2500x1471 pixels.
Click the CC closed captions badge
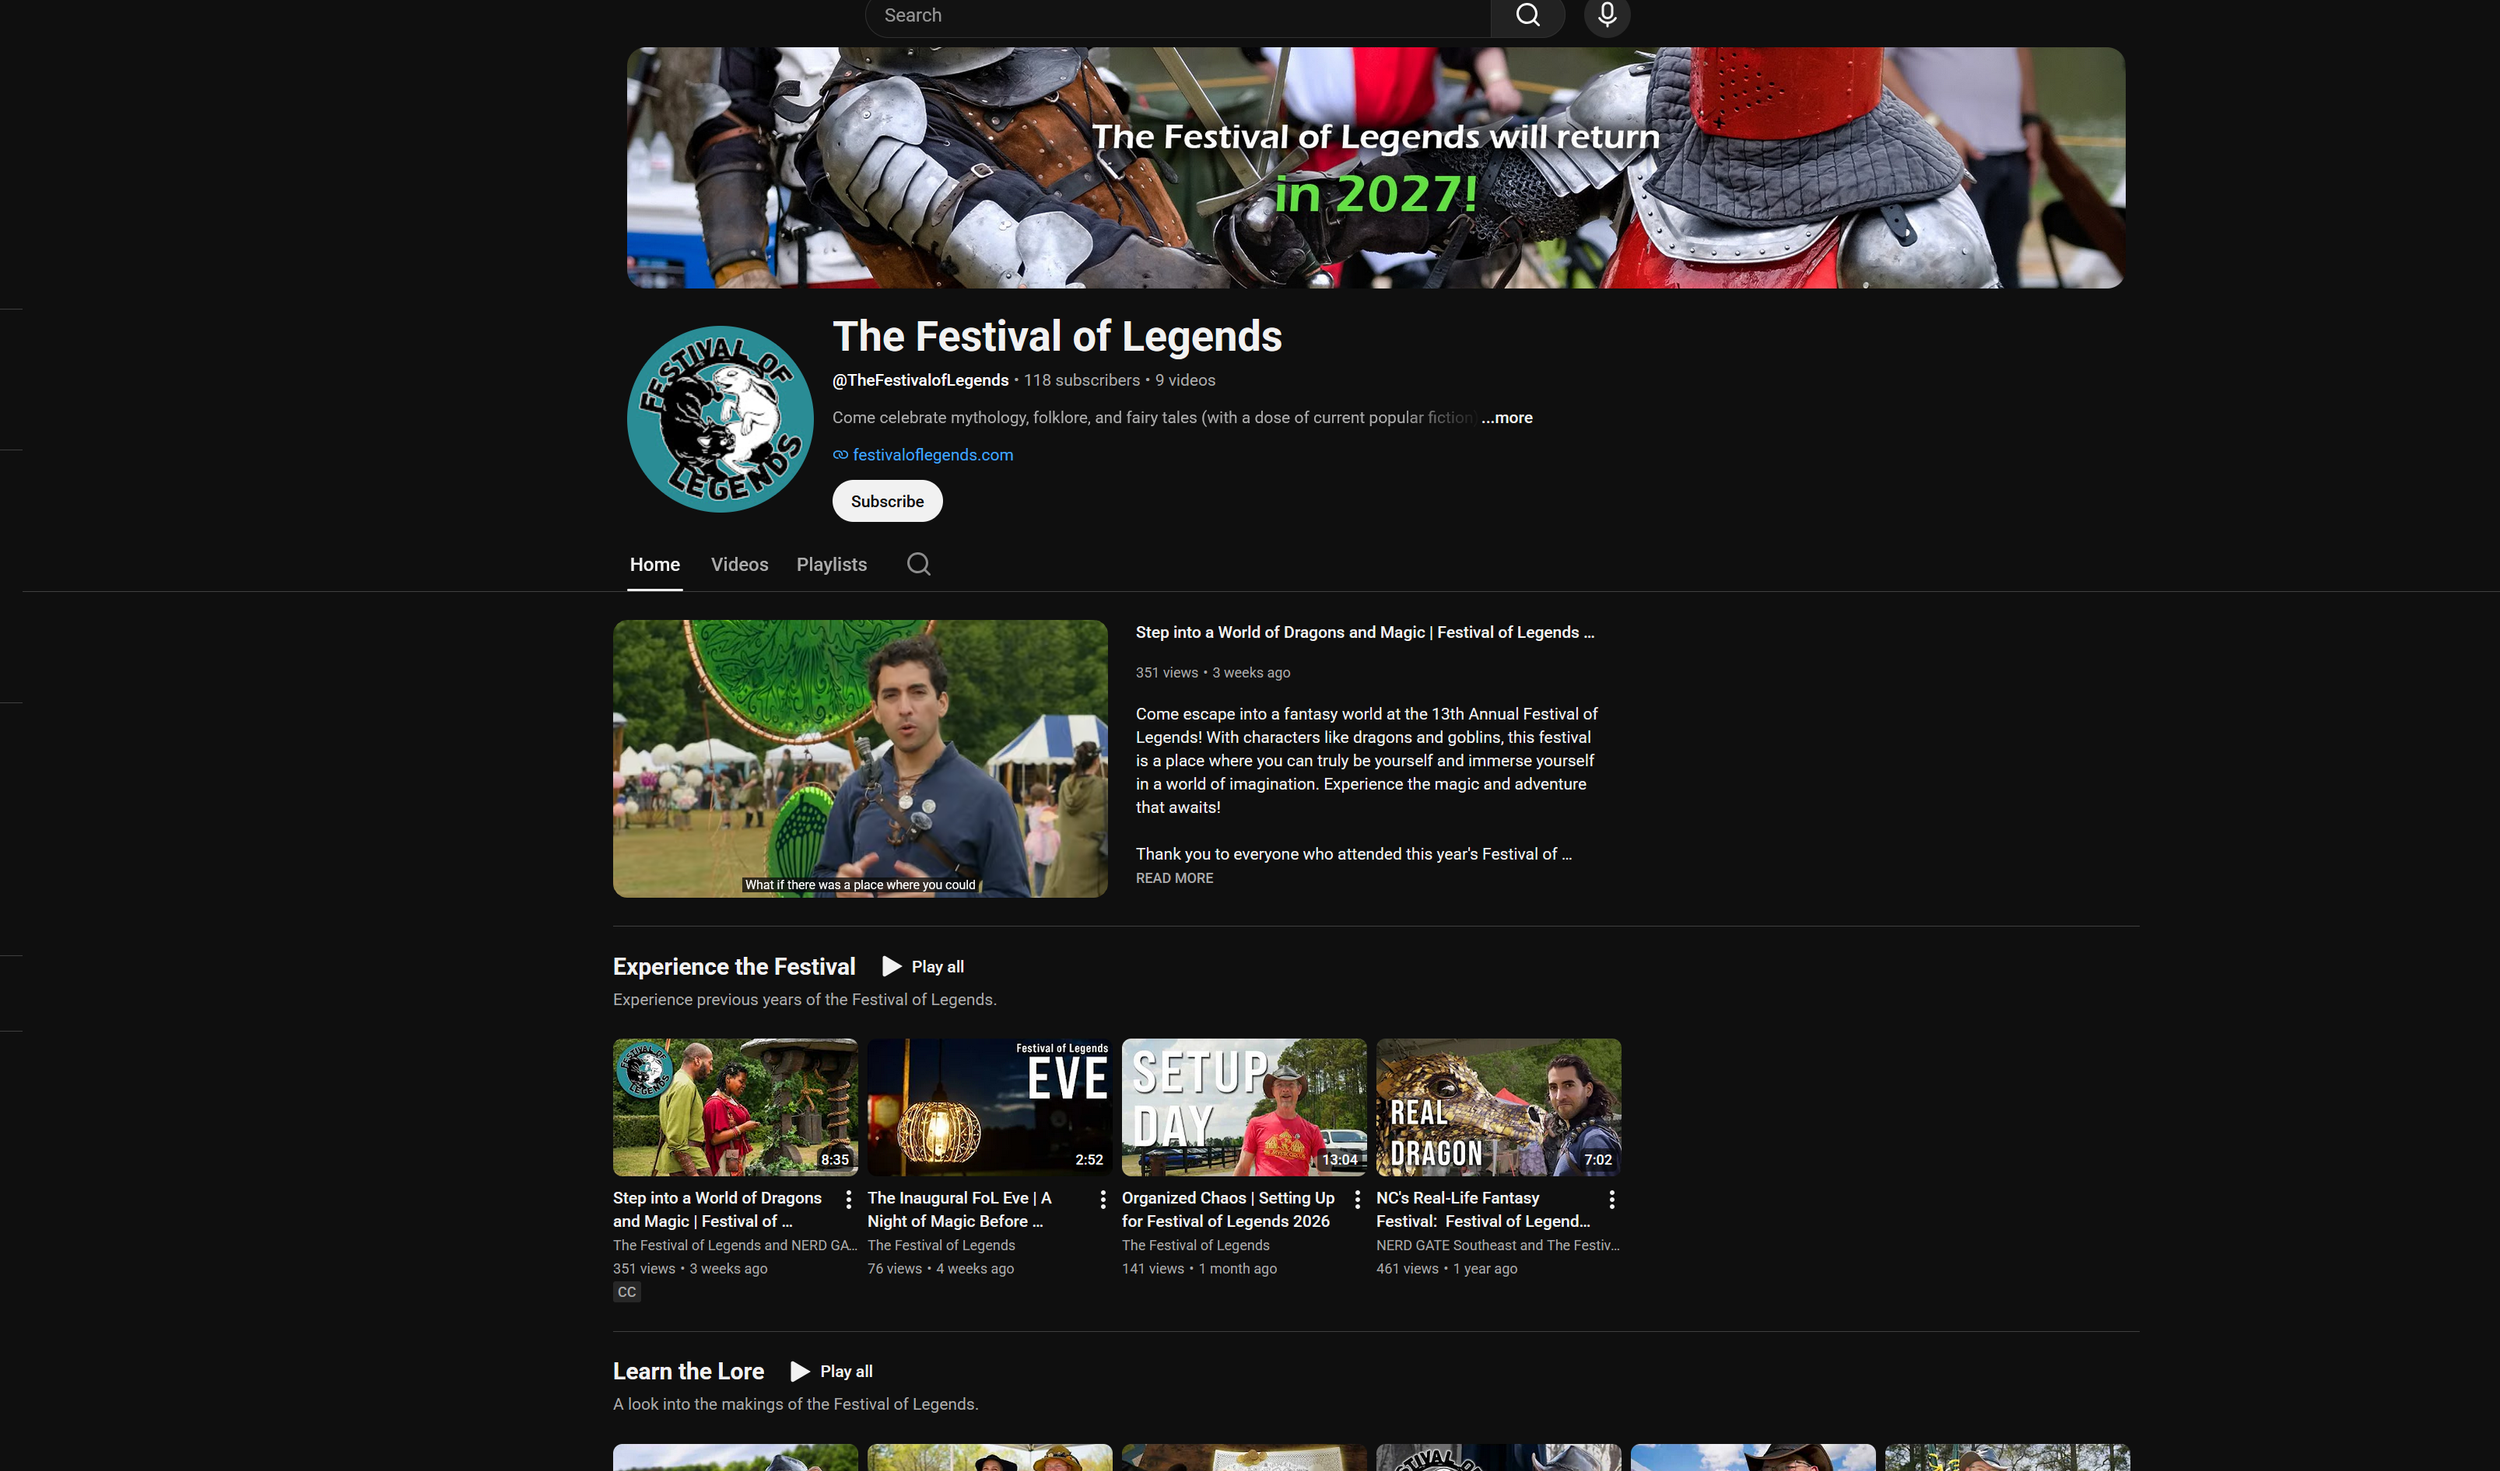click(x=627, y=1292)
